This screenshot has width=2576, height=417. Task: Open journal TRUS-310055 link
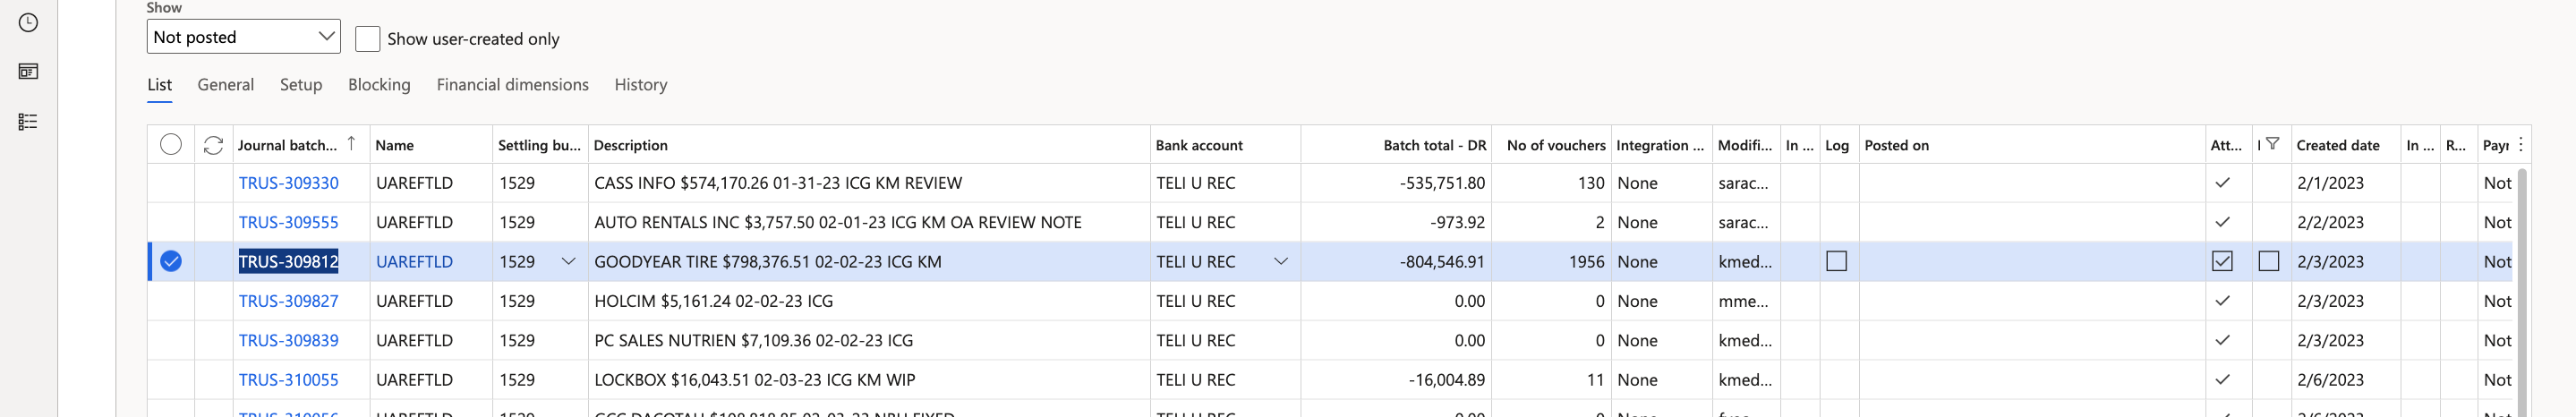click(288, 380)
